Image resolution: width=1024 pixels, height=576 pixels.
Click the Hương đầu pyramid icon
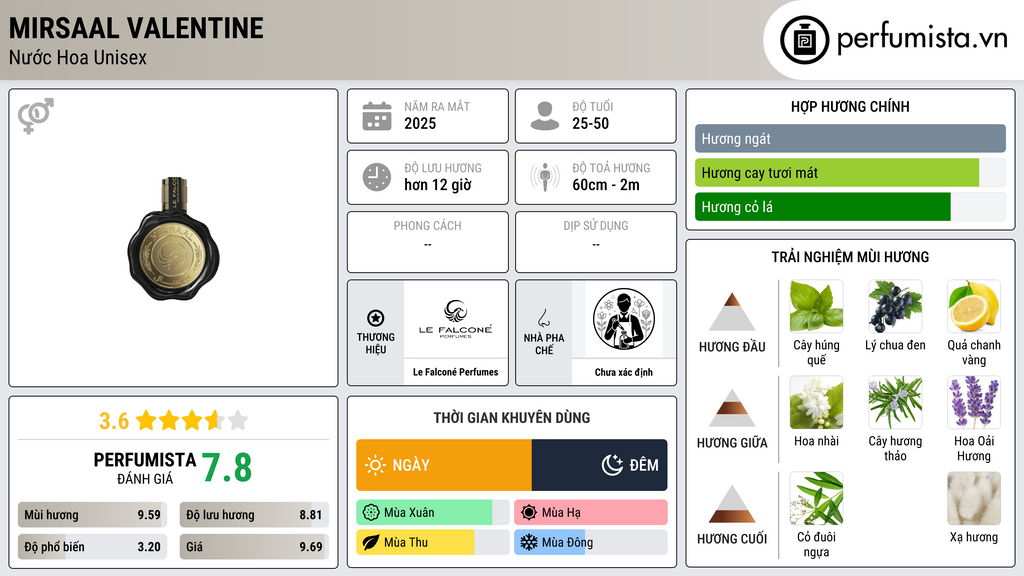click(x=732, y=312)
